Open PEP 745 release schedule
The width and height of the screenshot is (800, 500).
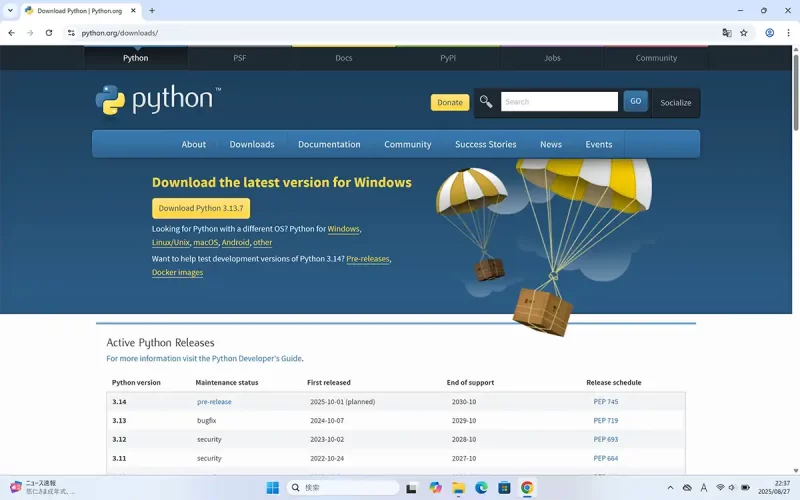tap(606, 402)
